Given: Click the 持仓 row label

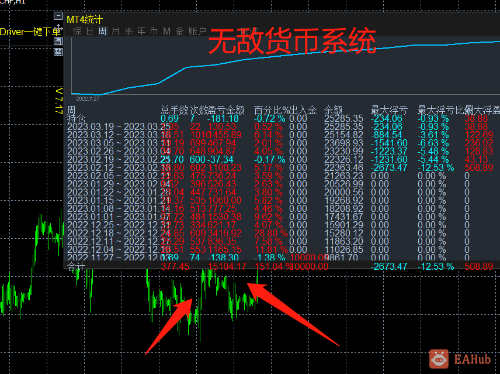Looking at the screenshot, I should [76, 118].
